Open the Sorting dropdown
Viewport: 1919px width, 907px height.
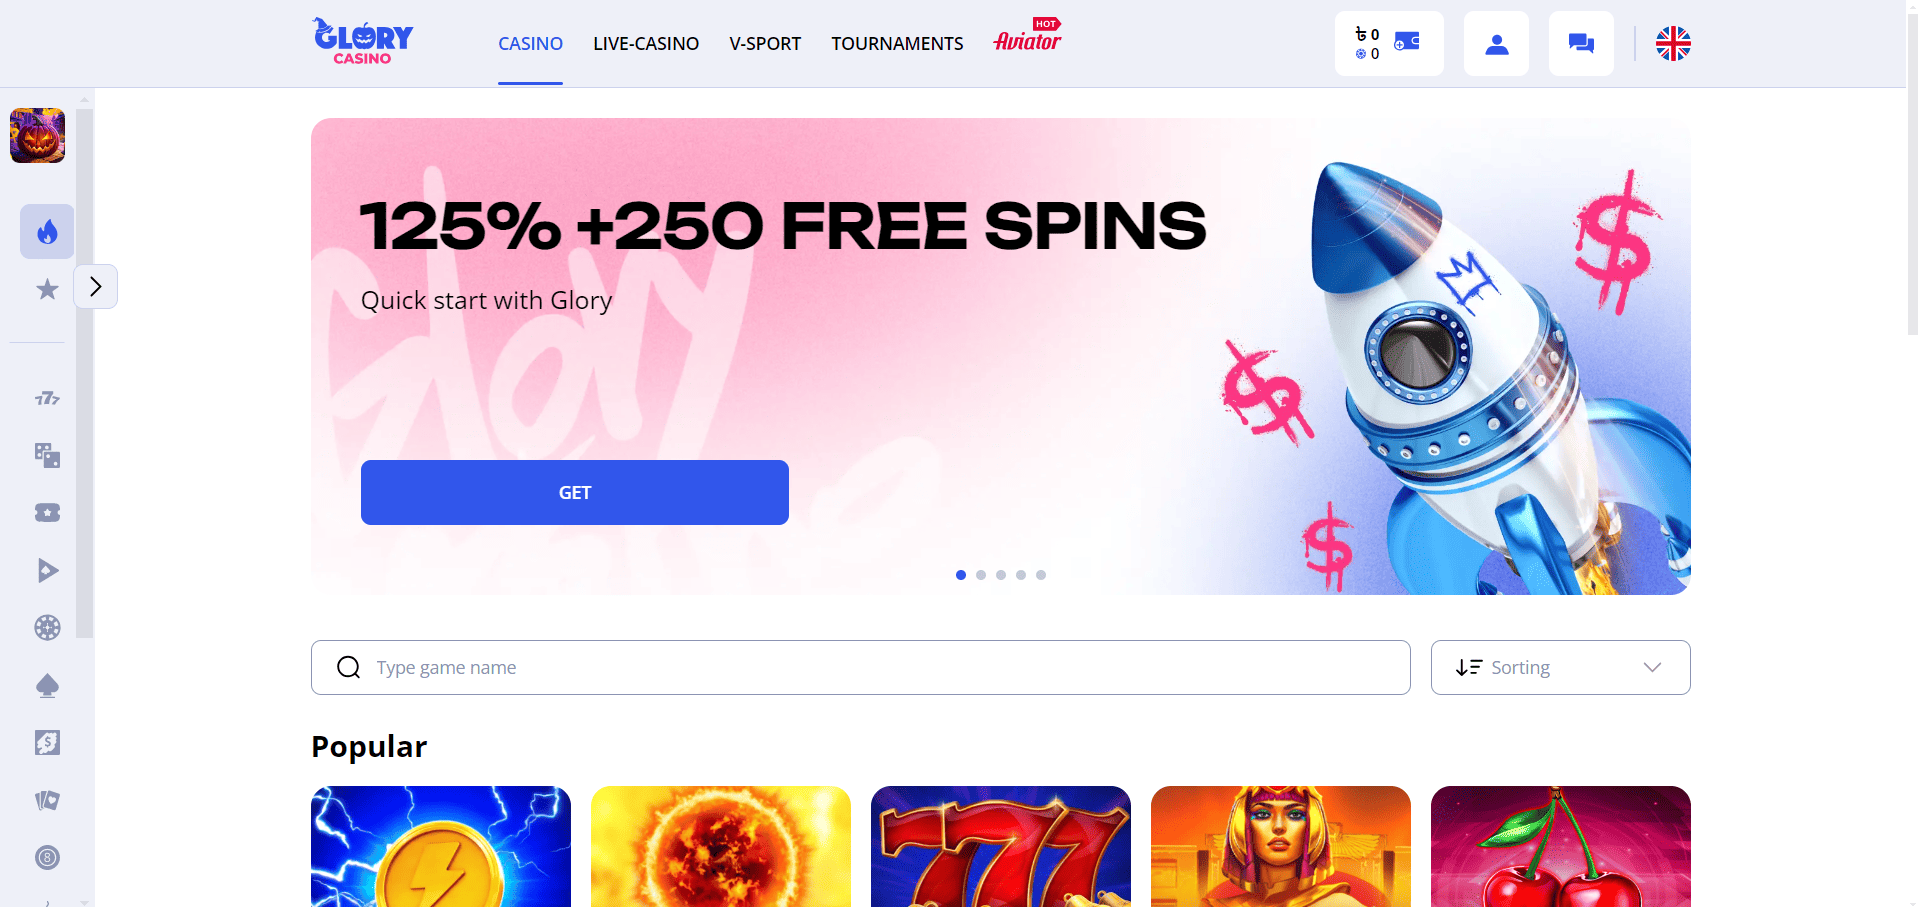pyautogui.click(x=1560, y=668)
